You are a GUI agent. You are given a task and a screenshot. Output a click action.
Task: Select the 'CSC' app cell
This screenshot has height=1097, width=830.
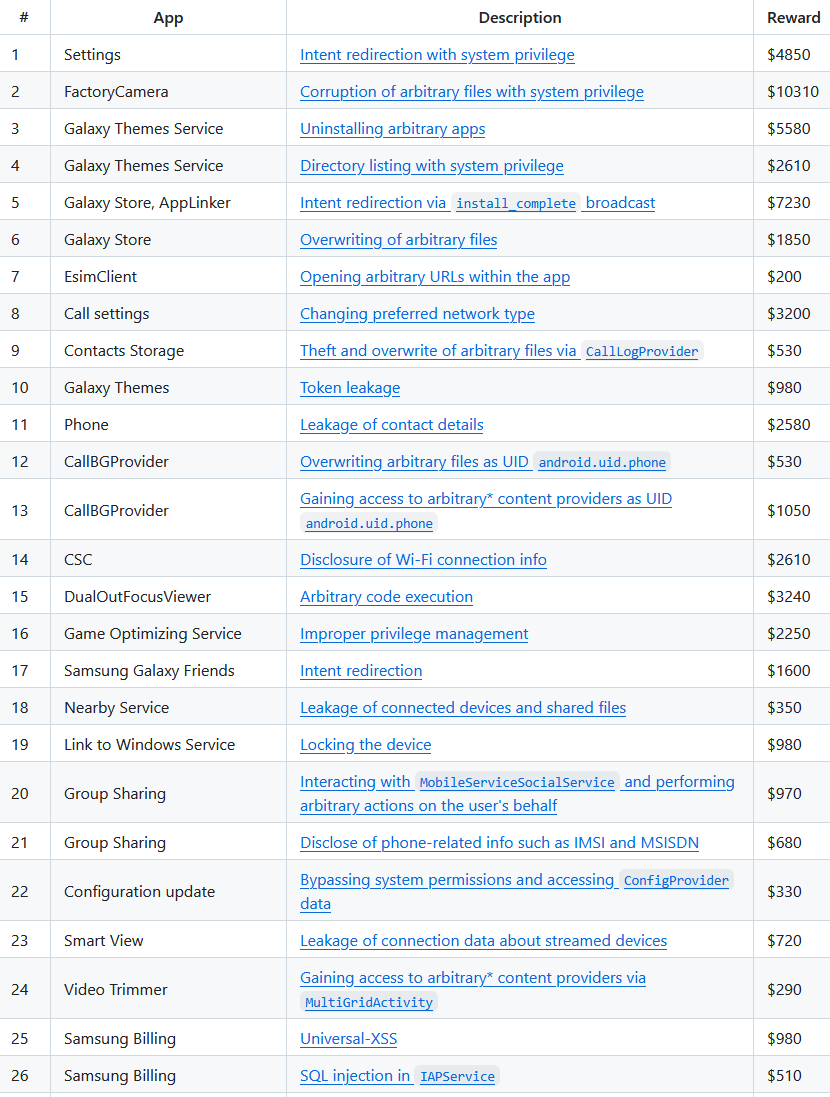click(169, 560)
